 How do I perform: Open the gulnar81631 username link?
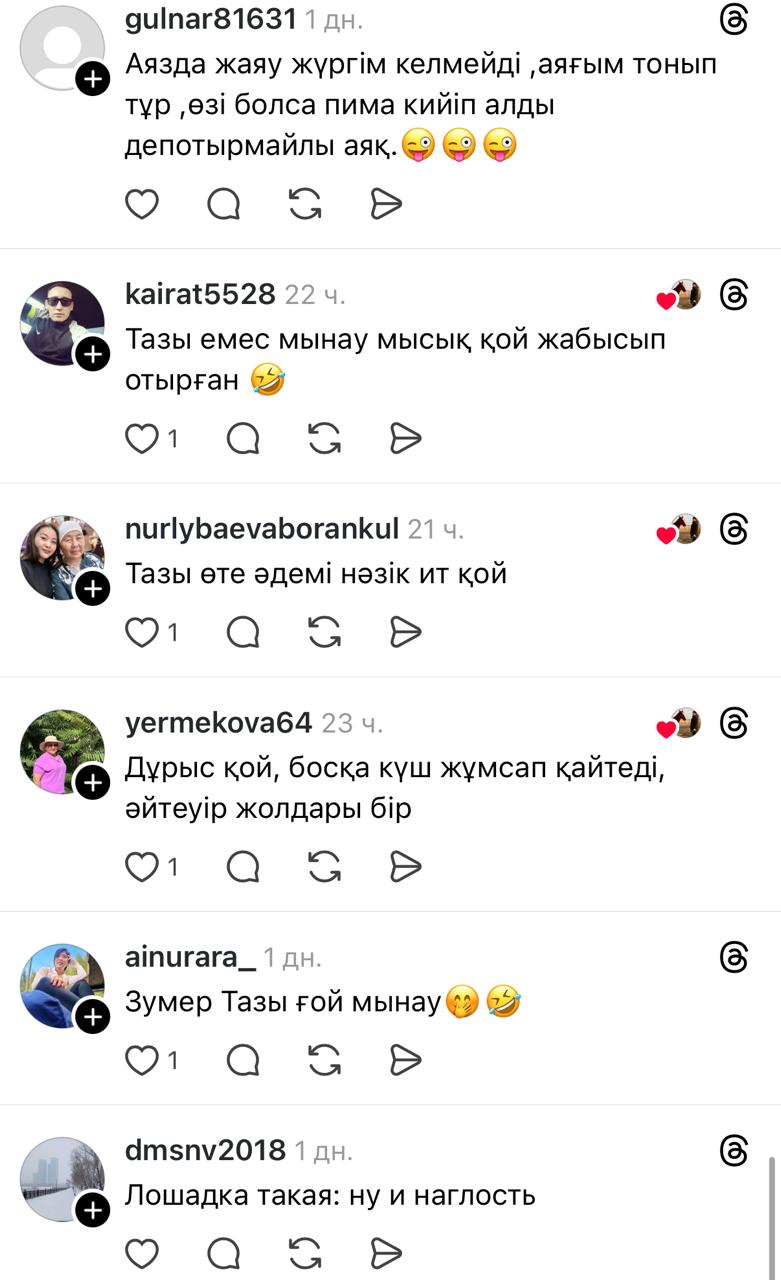211,19
